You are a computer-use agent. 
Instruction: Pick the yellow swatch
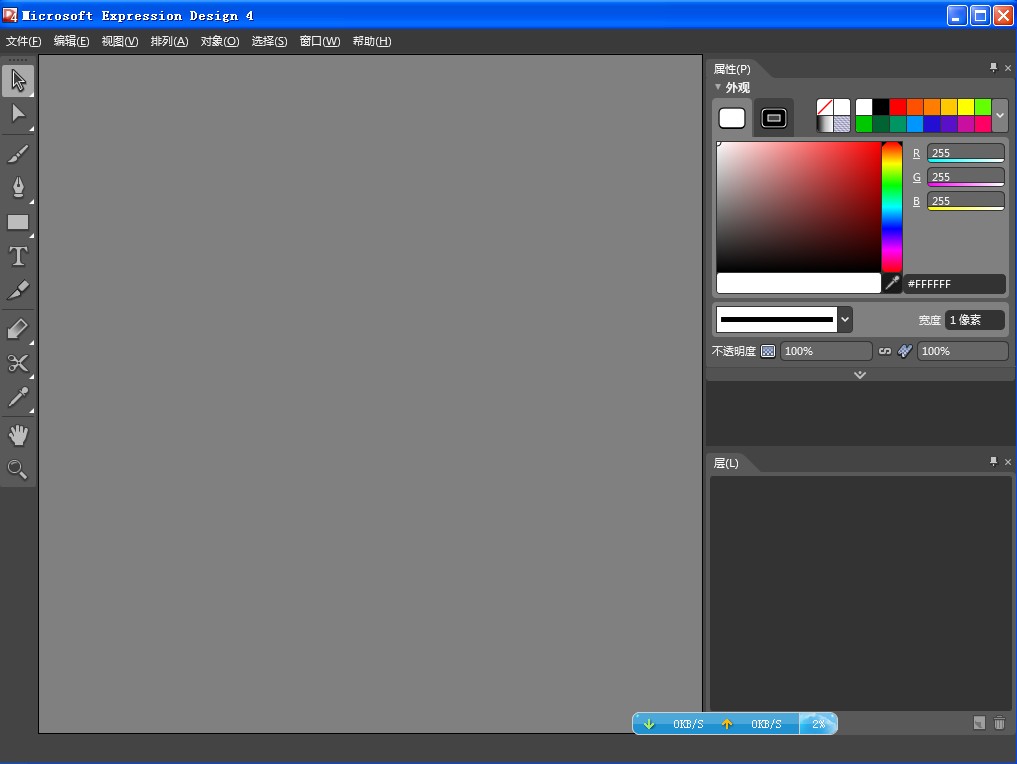click(x=966, y=107)
